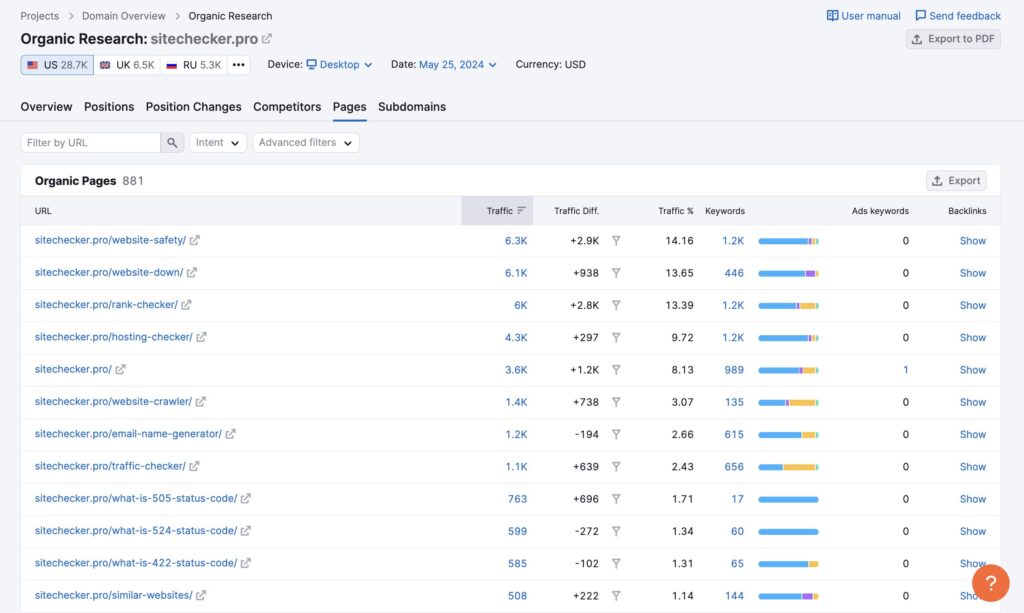
Task: Click filter funnel icon in rank-checker row
Action: [616, 305]
